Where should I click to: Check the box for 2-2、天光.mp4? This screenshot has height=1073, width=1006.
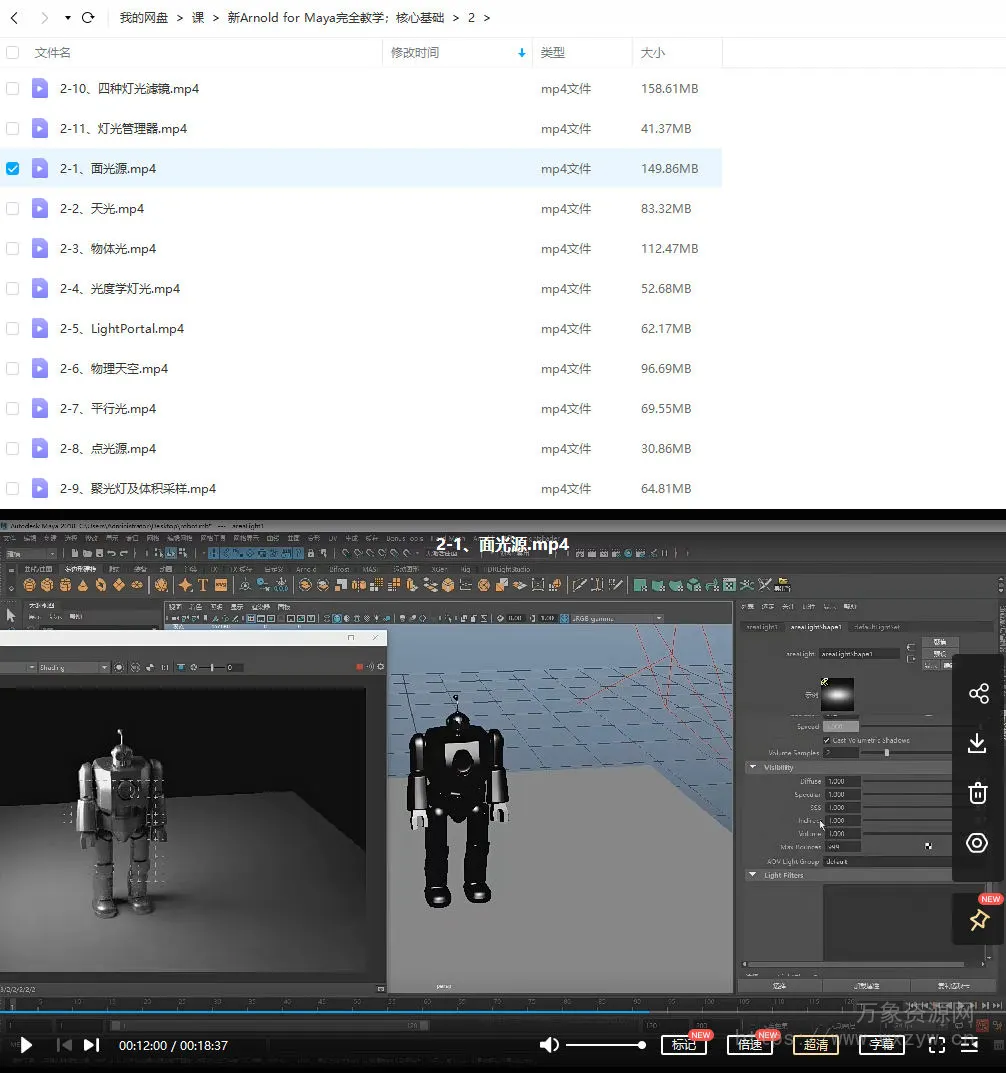(13, 209)
